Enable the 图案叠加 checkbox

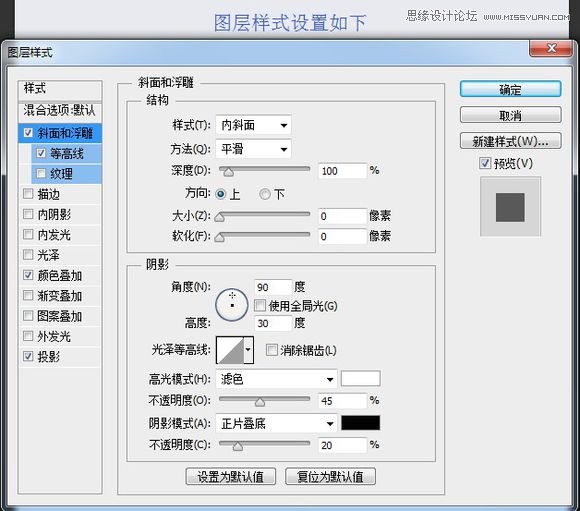(x=28, y=316)
